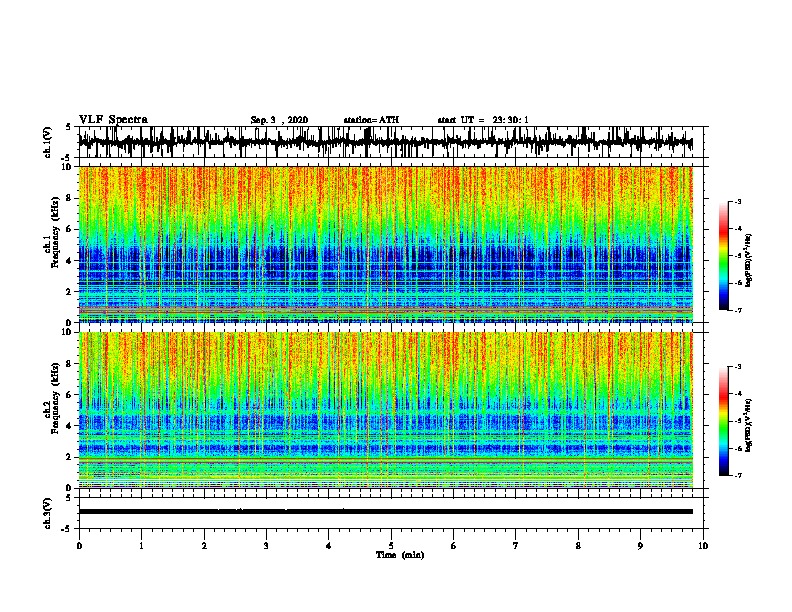This screenshot has width=792, height=612.
Task: Click the ch.1 spectrogram color scale bar
Action: point(724,256)
